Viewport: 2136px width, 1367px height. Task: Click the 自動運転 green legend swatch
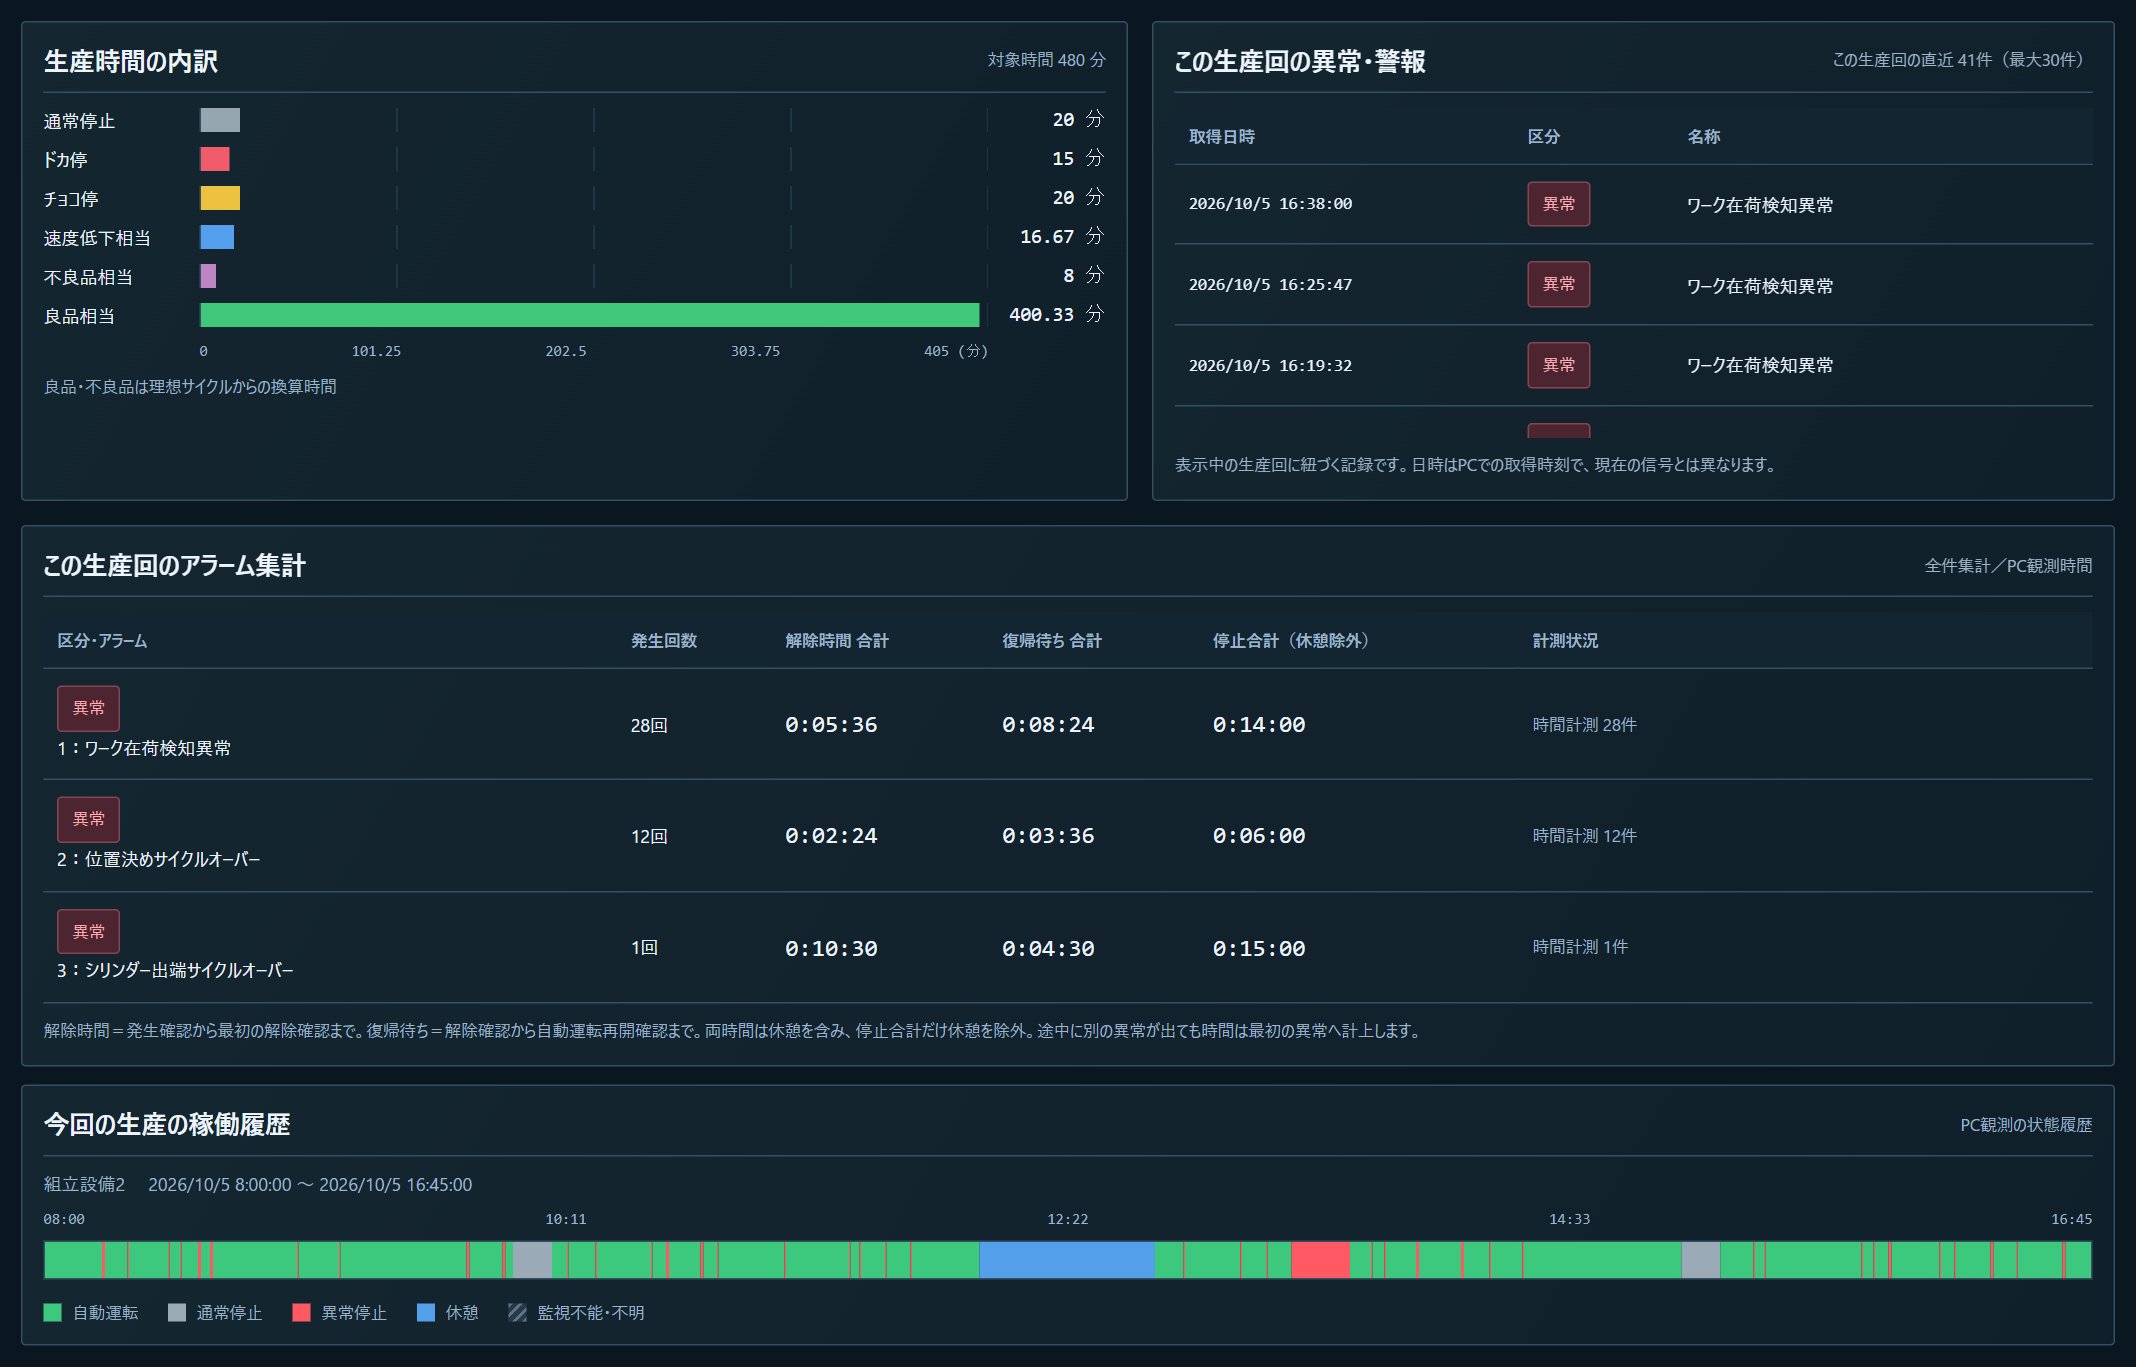(x=53, y=1313)
